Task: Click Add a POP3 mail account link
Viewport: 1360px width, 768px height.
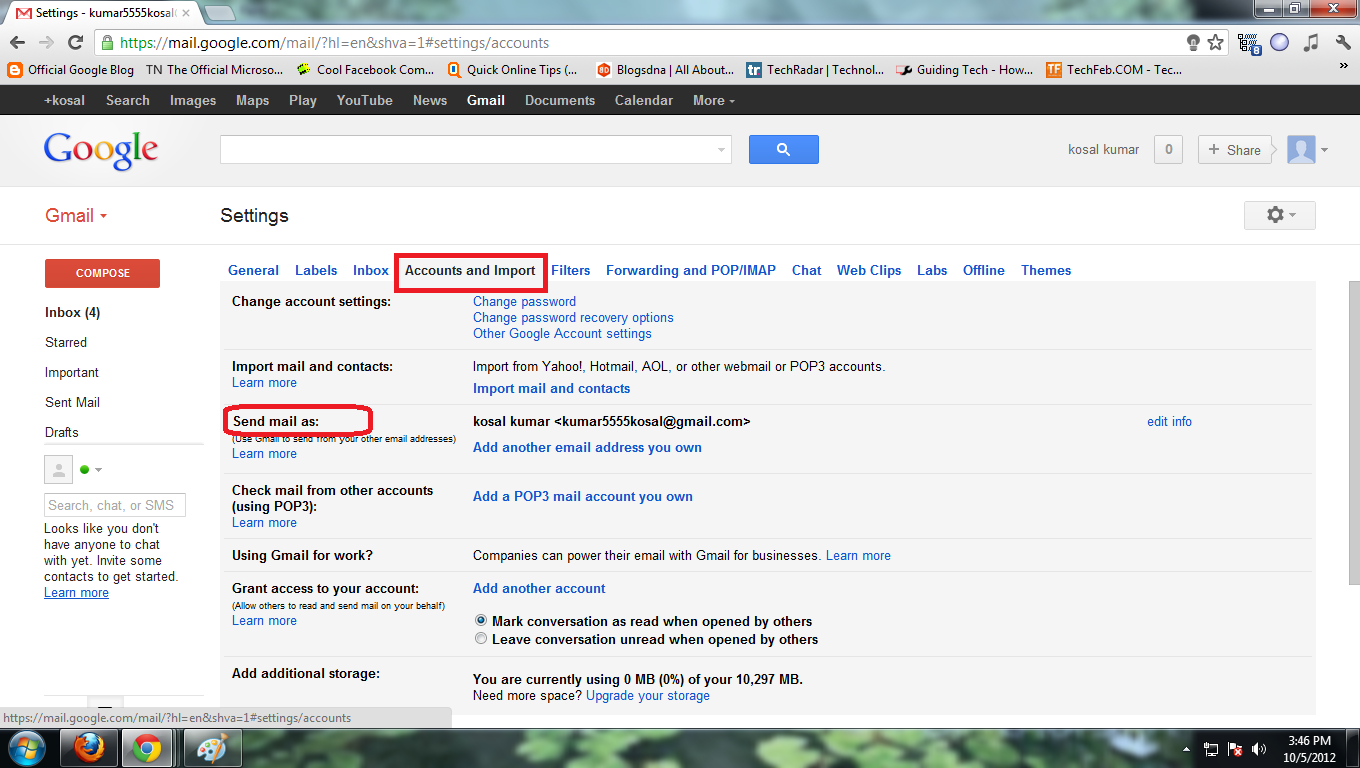Action: pyautogui.click(x=583, y=496)
